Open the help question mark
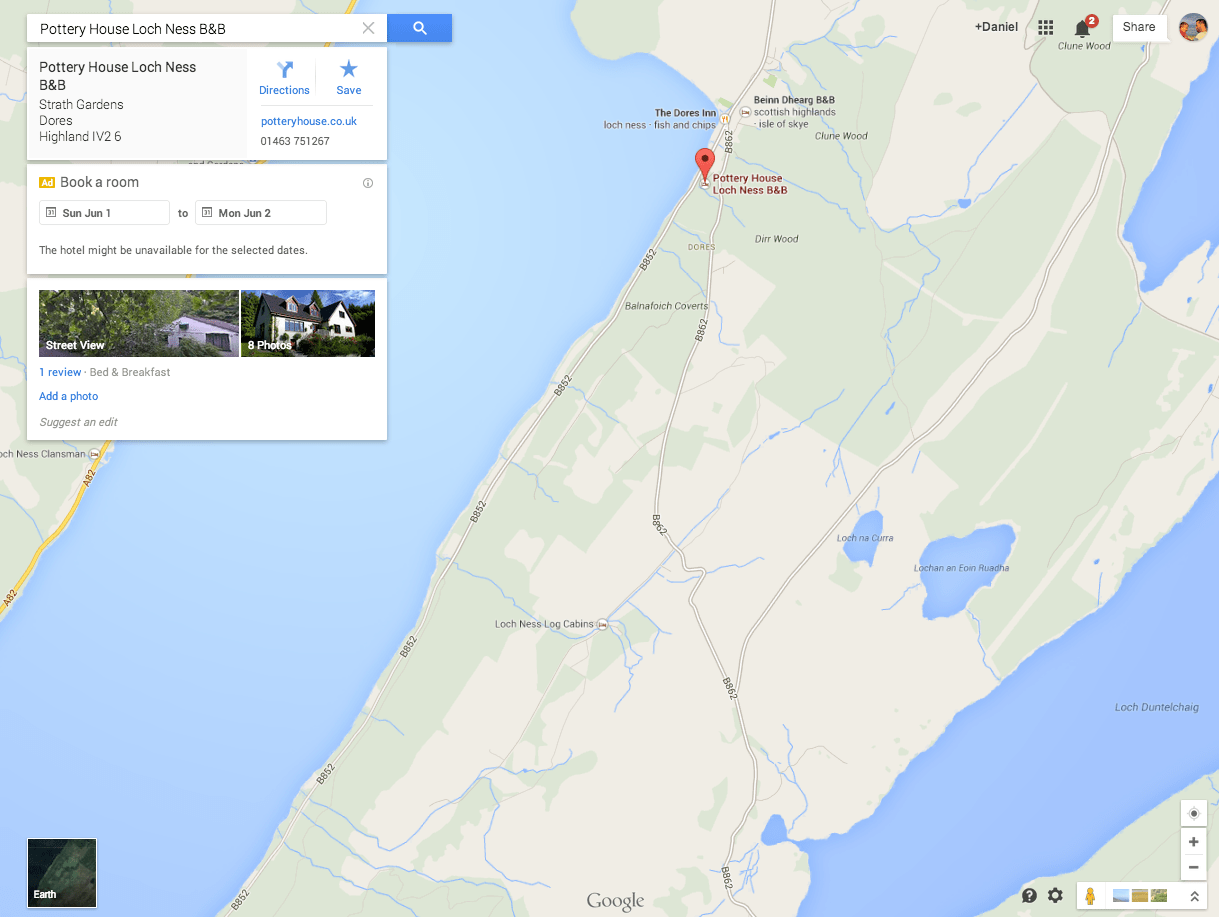 point(1029,895)
